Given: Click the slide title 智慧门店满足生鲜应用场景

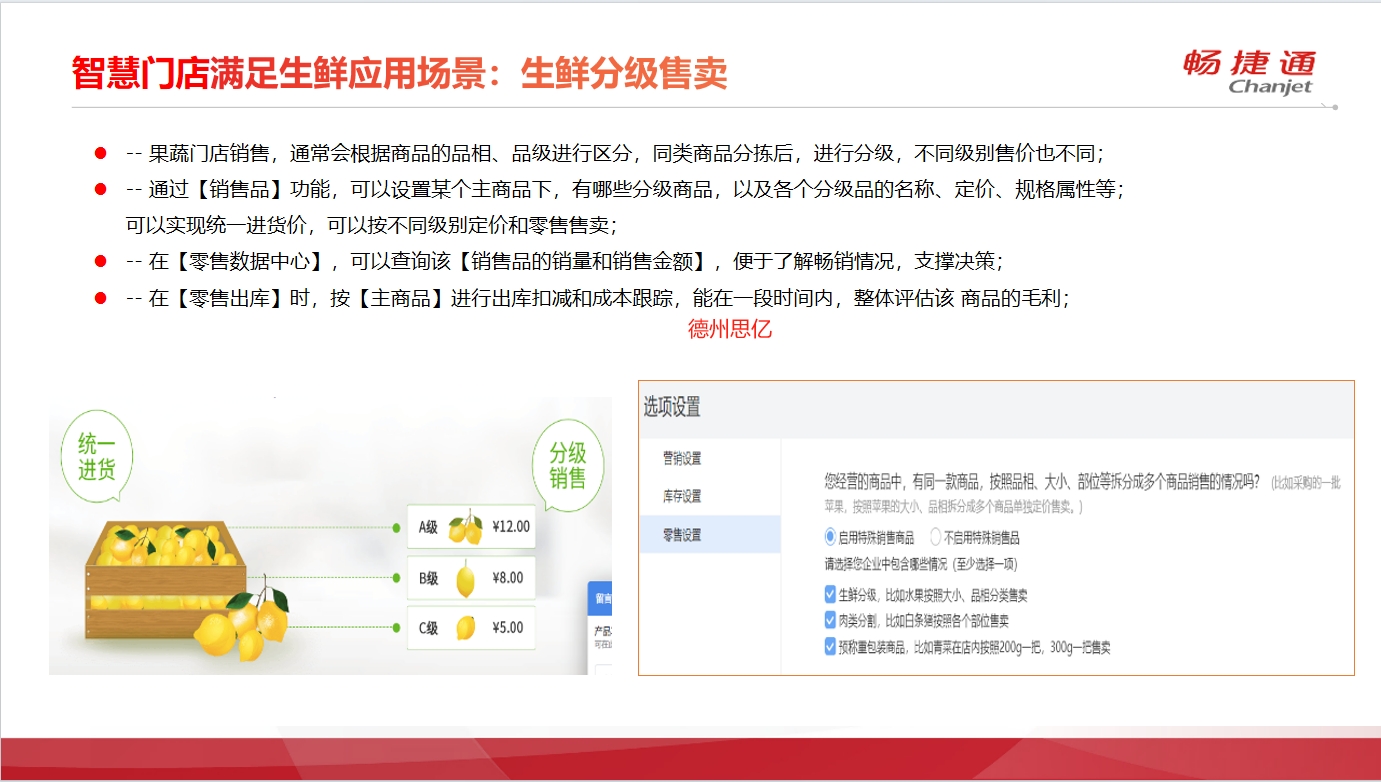Looking at the screenshot, I should pyautogui.click(x=281, y=74).
